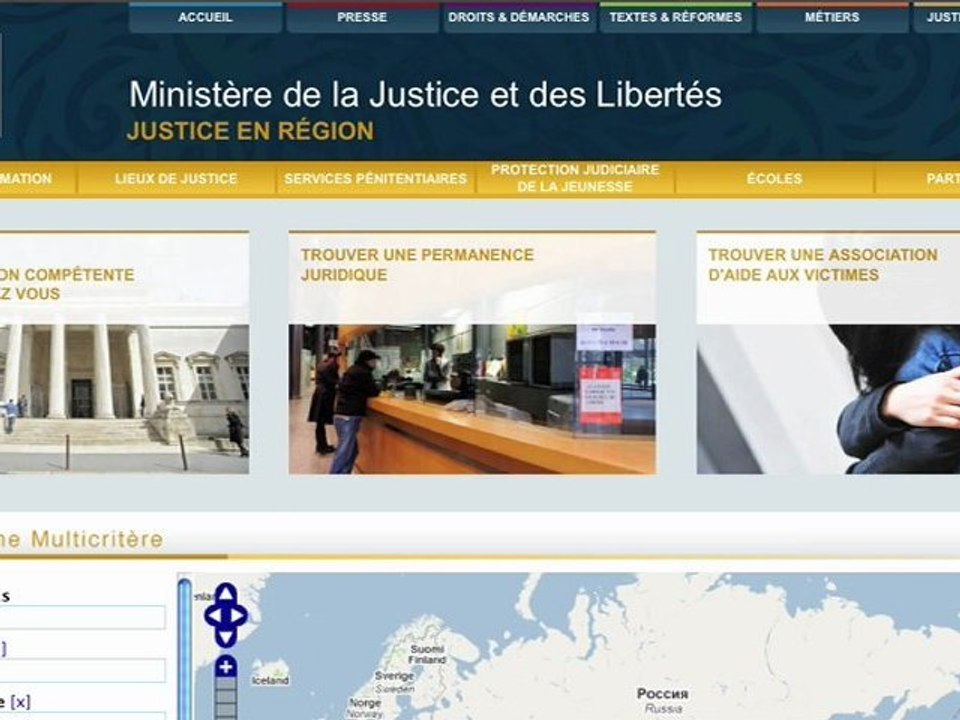The height and width of the screenshot is (720, 960).
Task: Go to Droits & Démarches tab
Action: [519, 18]
